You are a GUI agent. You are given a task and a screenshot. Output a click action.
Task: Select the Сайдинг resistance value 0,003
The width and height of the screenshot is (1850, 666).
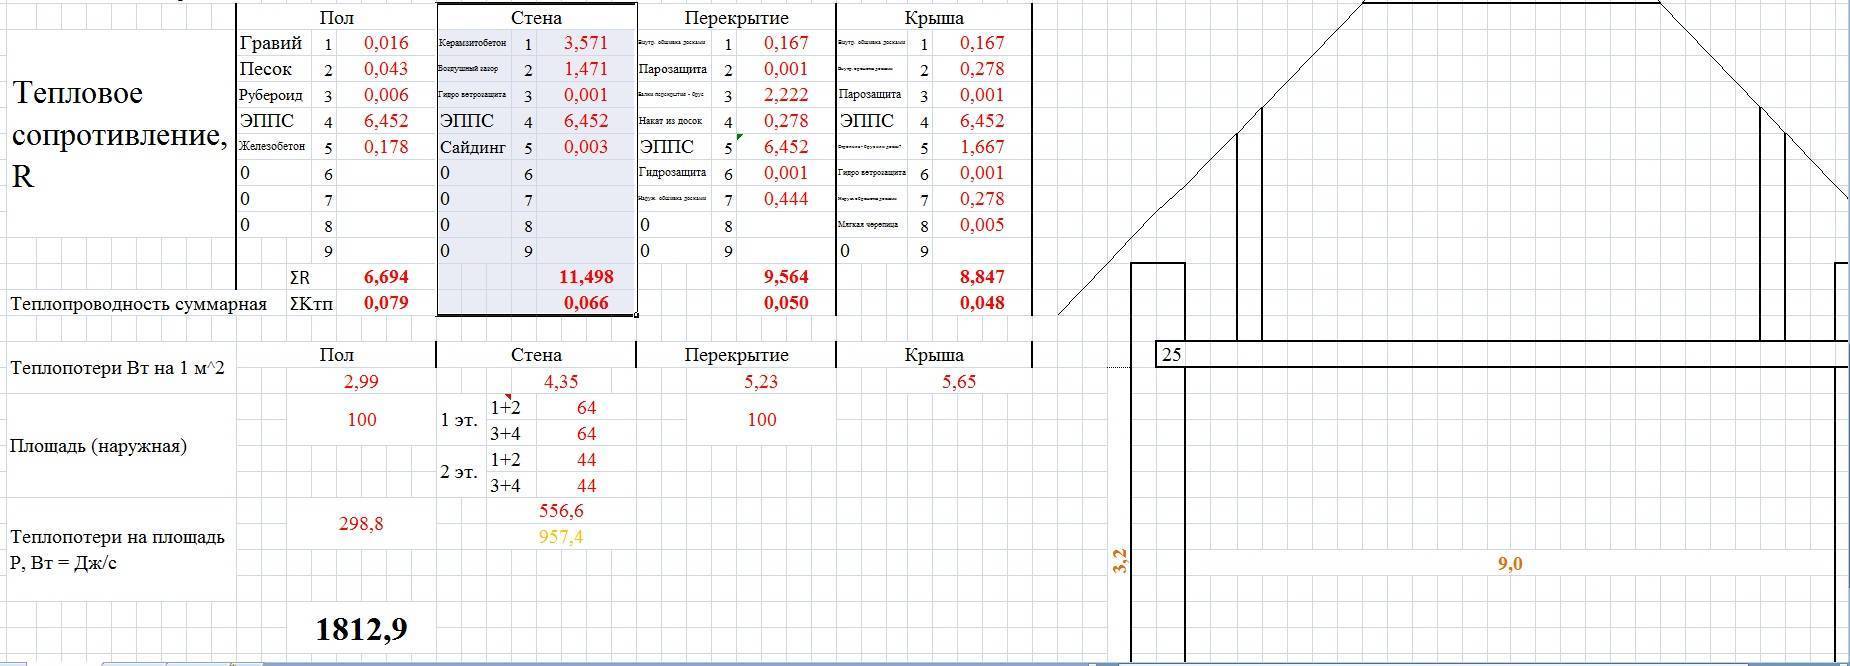point(586,147)
